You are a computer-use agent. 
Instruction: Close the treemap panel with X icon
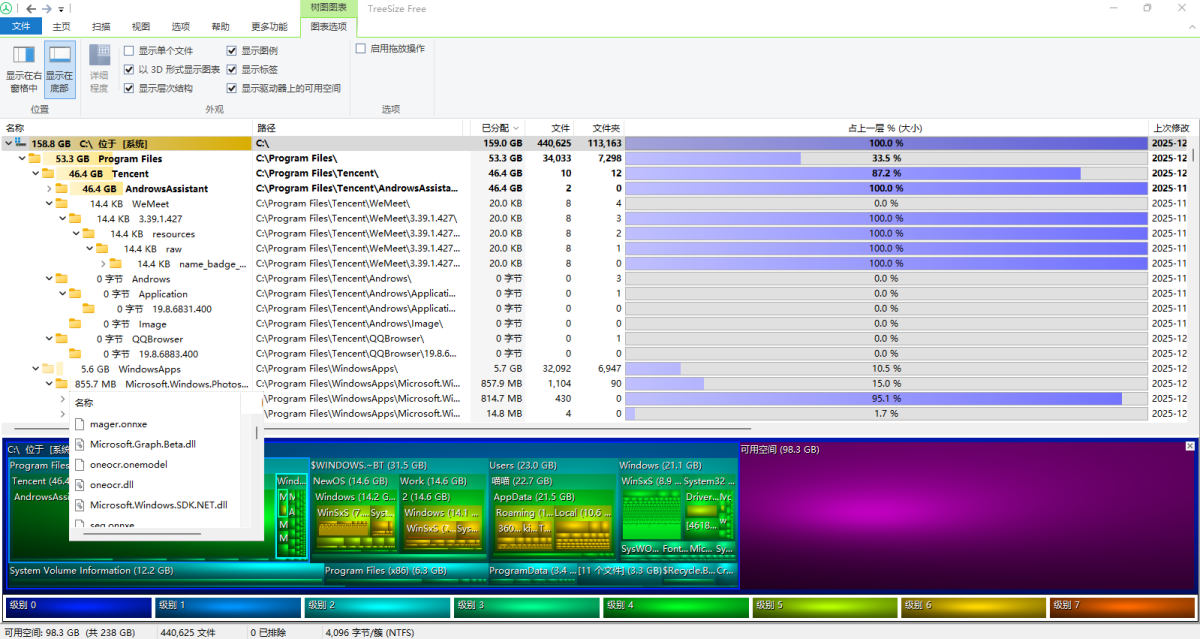click(x=1190, y=446)
